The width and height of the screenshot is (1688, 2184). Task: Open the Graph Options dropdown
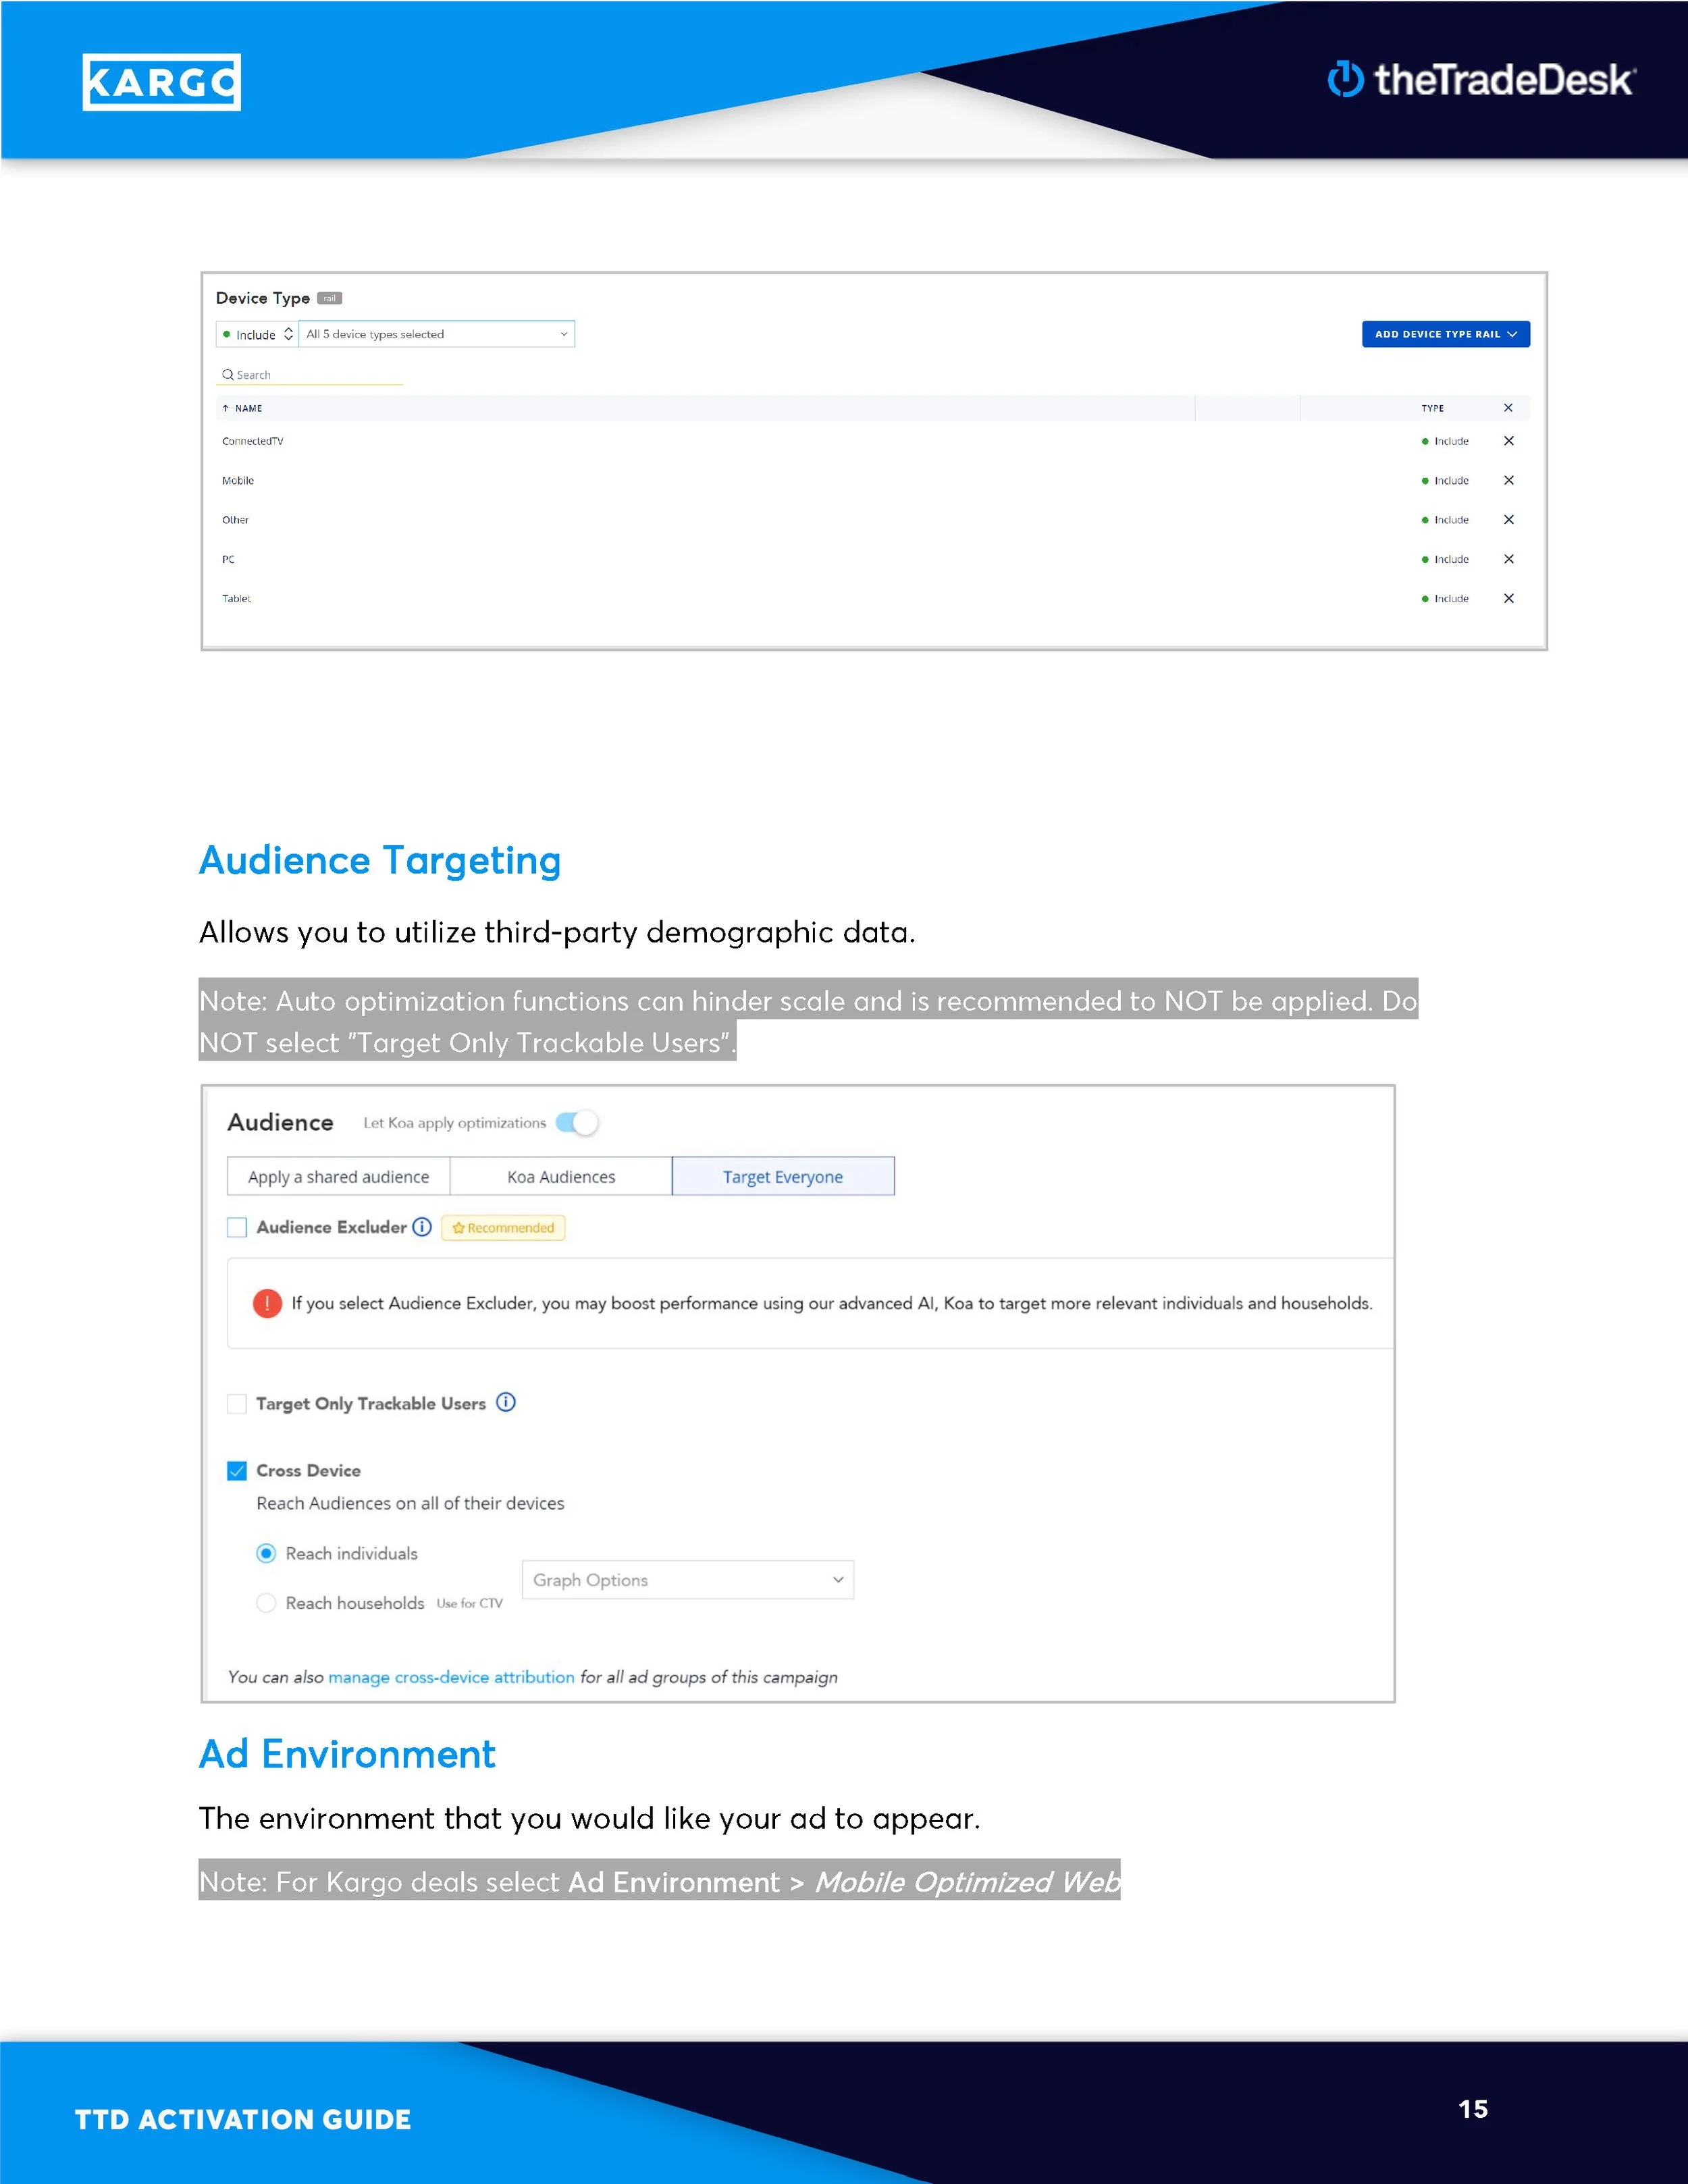tap(687, 1580)
